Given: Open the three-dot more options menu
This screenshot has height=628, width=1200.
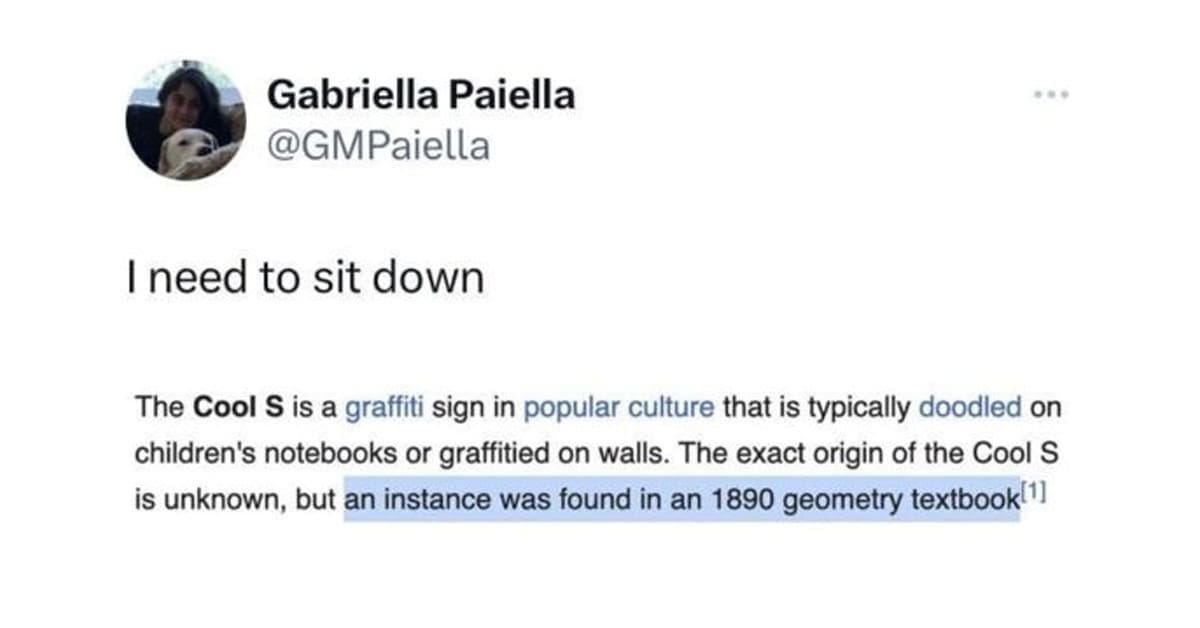Looking at the screenshot, I should [1052, 96].
